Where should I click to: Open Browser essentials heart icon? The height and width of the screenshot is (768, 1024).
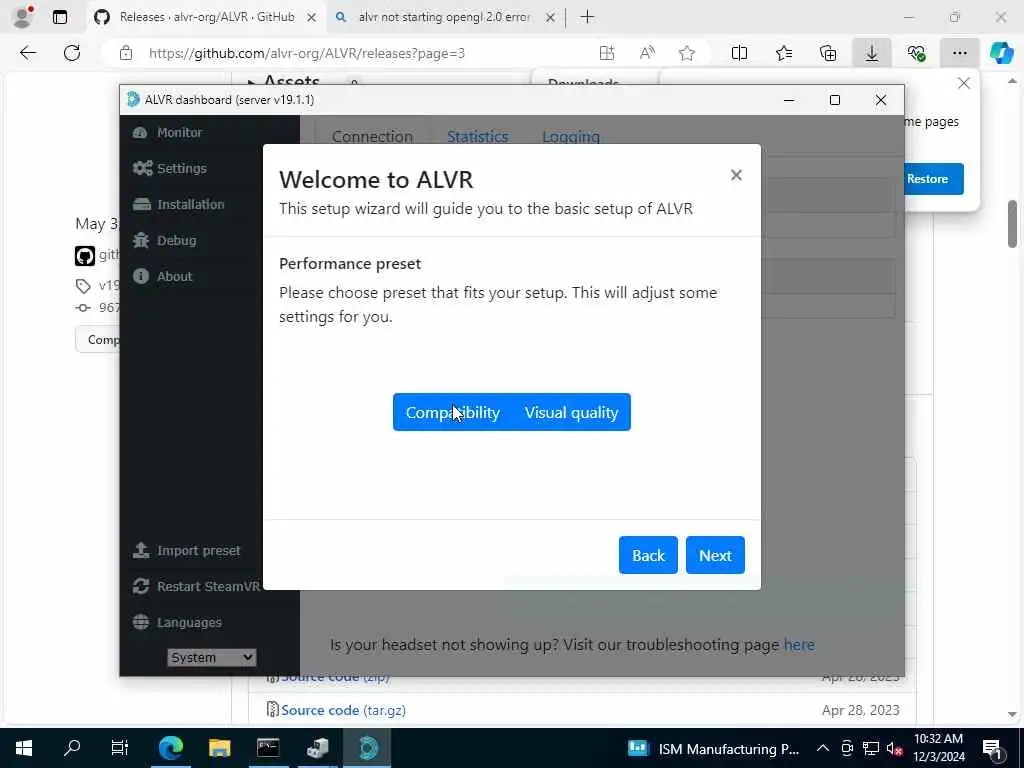(916, 54)
